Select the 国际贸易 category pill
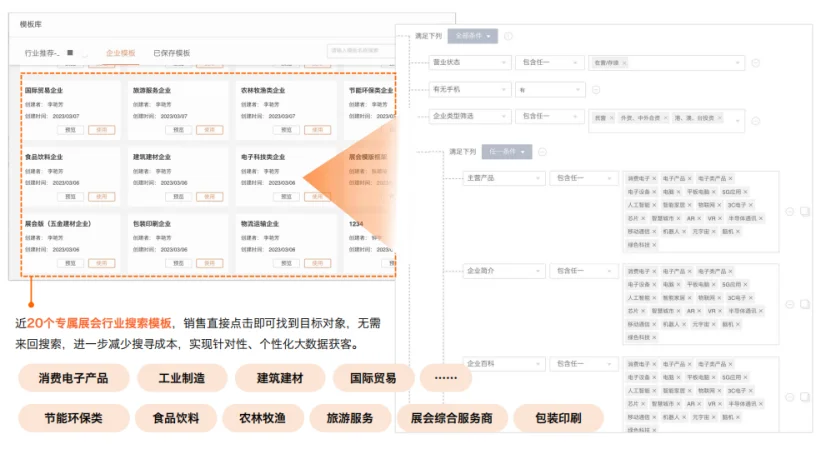The image size is (831, 449). pyautogui.click(x=373, y=378)
